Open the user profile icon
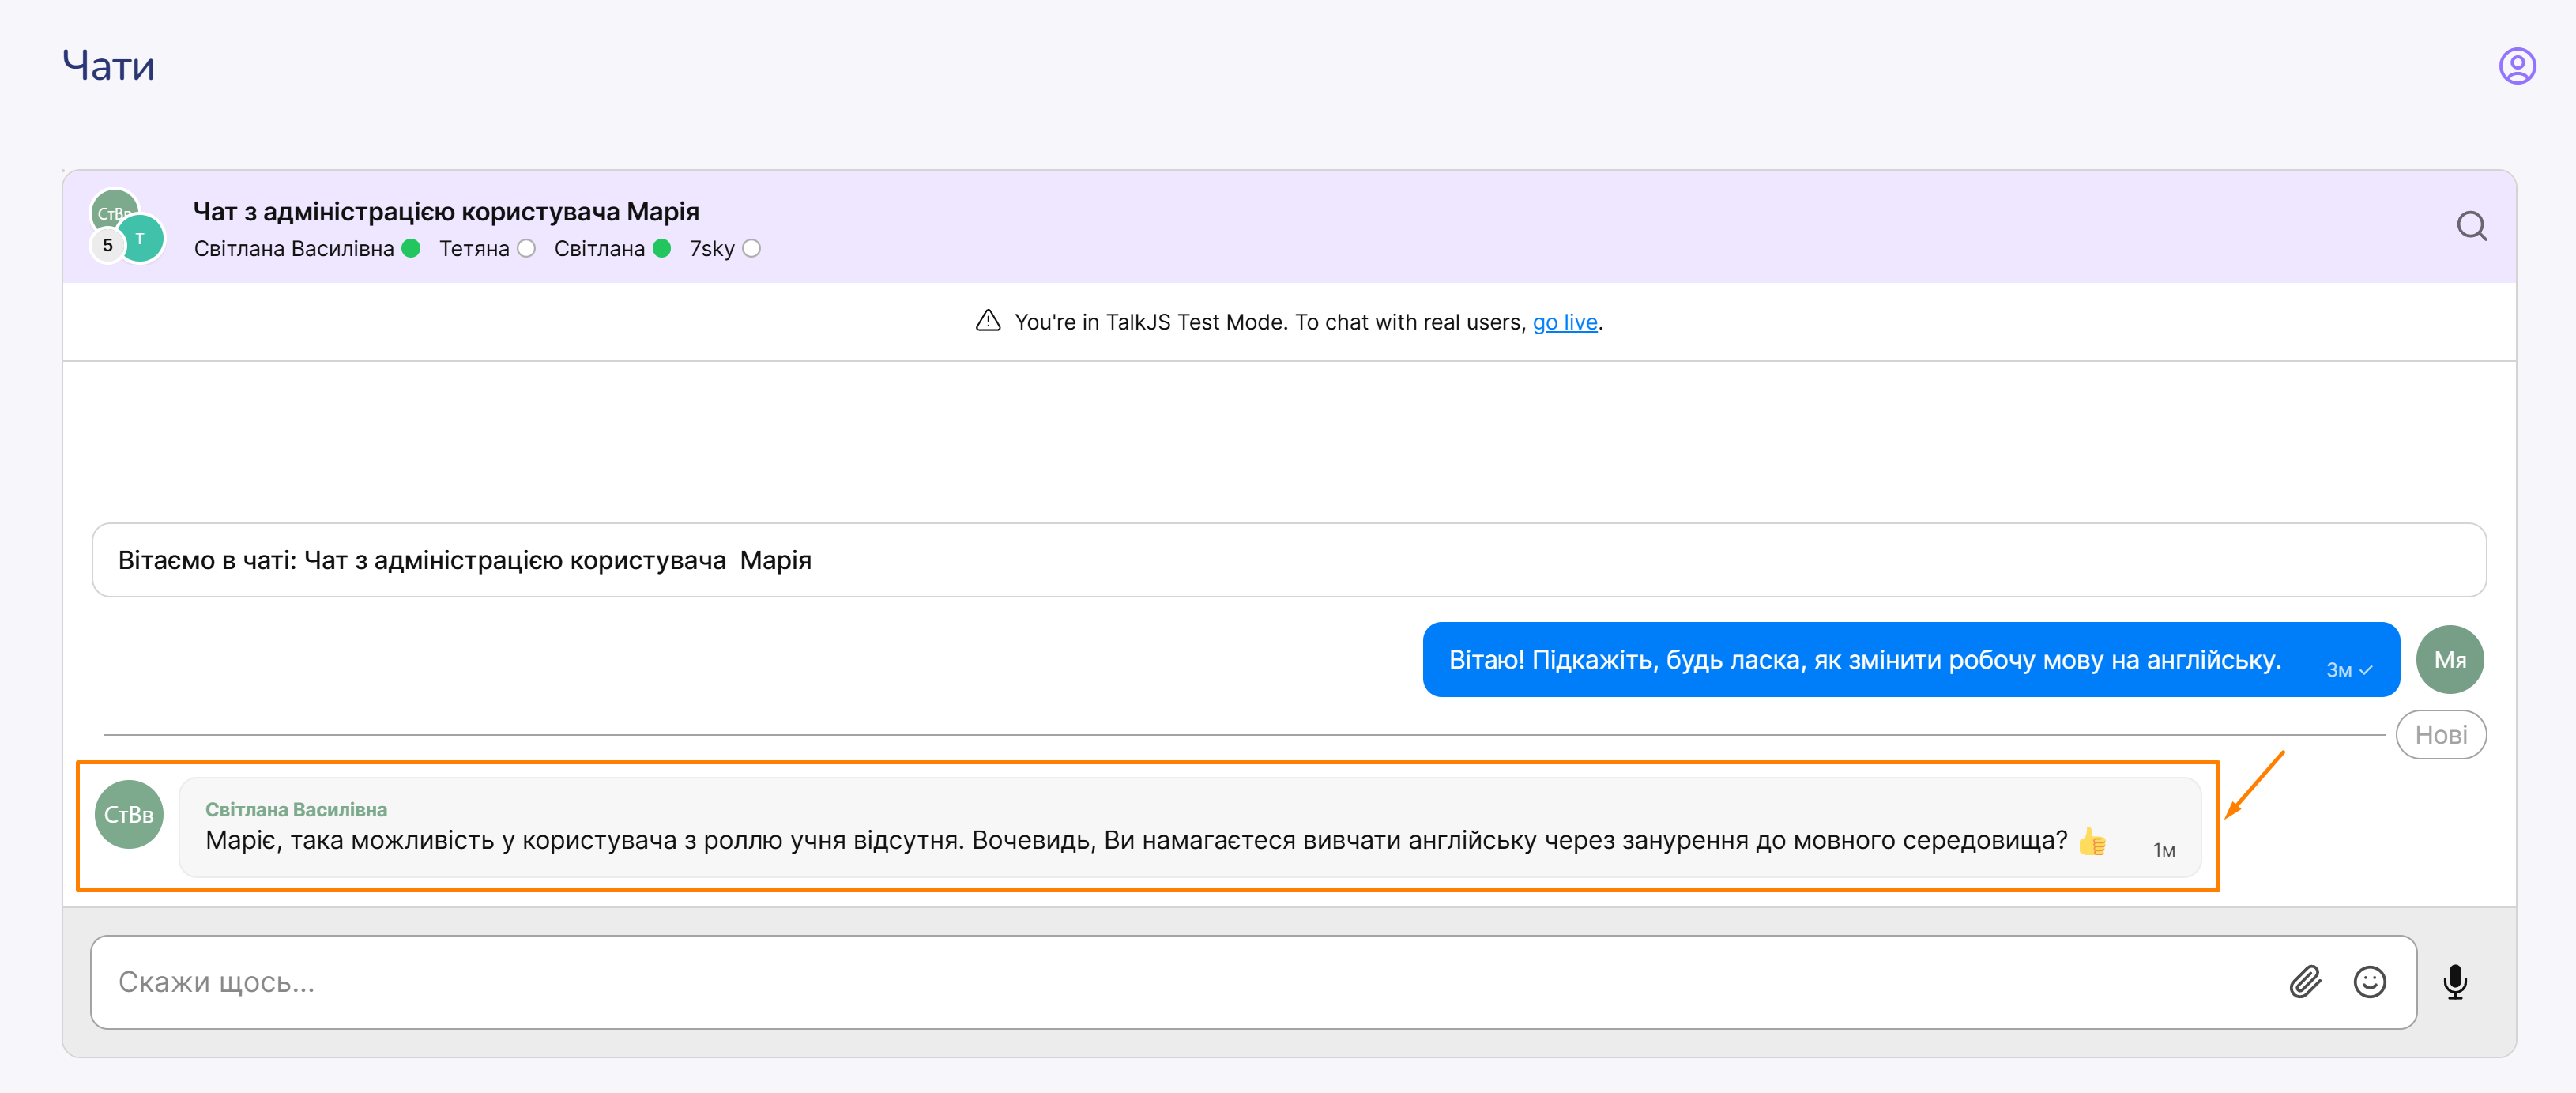 click(2516, 66)
